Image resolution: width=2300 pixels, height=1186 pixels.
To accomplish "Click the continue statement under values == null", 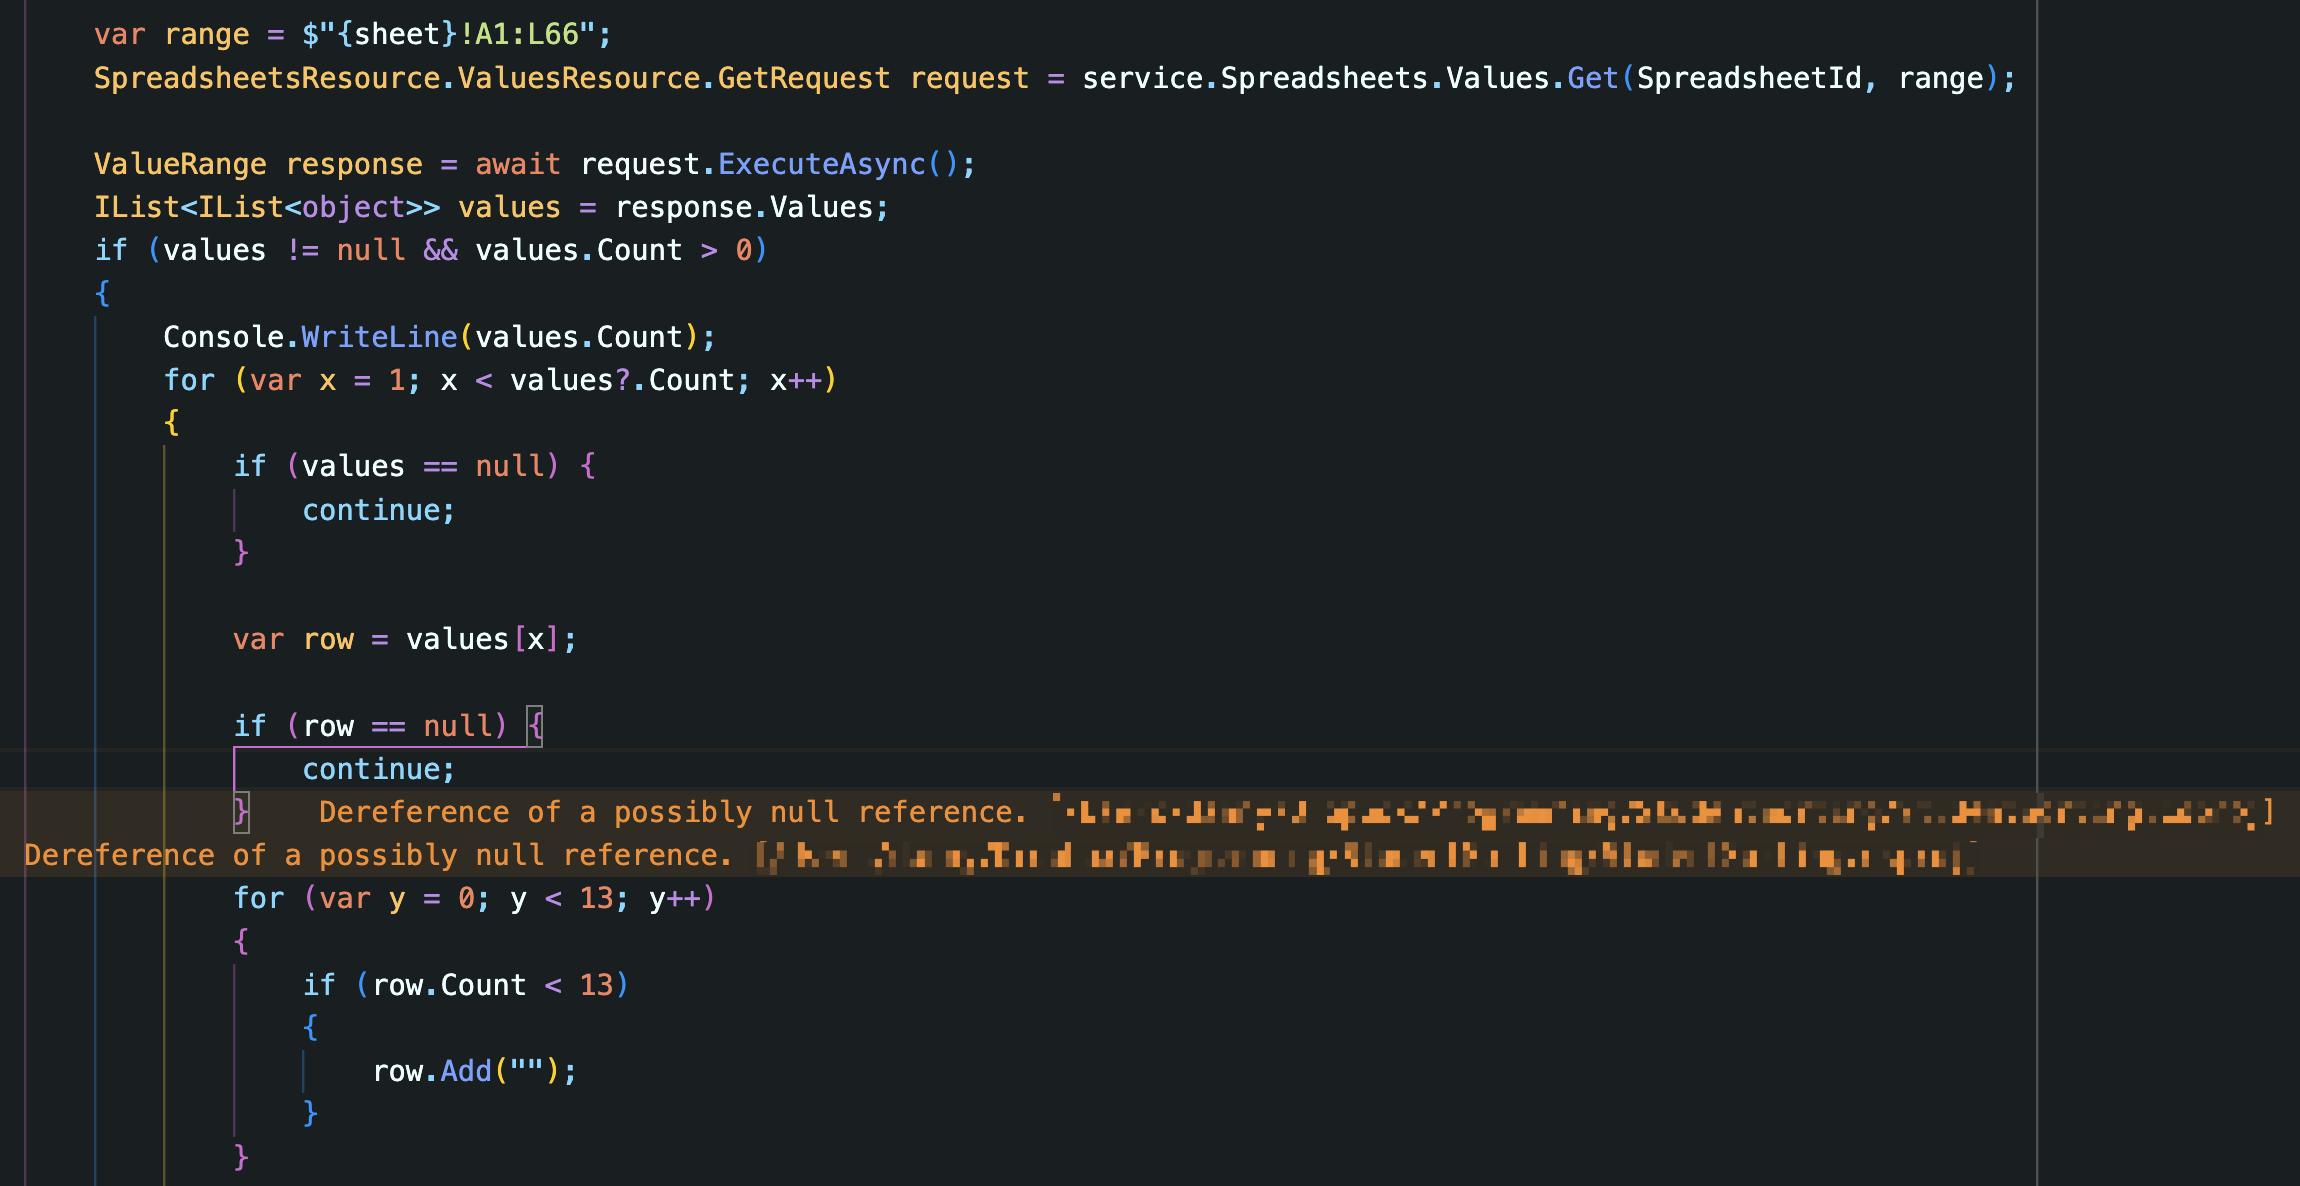I will click(x=378, y=510).
